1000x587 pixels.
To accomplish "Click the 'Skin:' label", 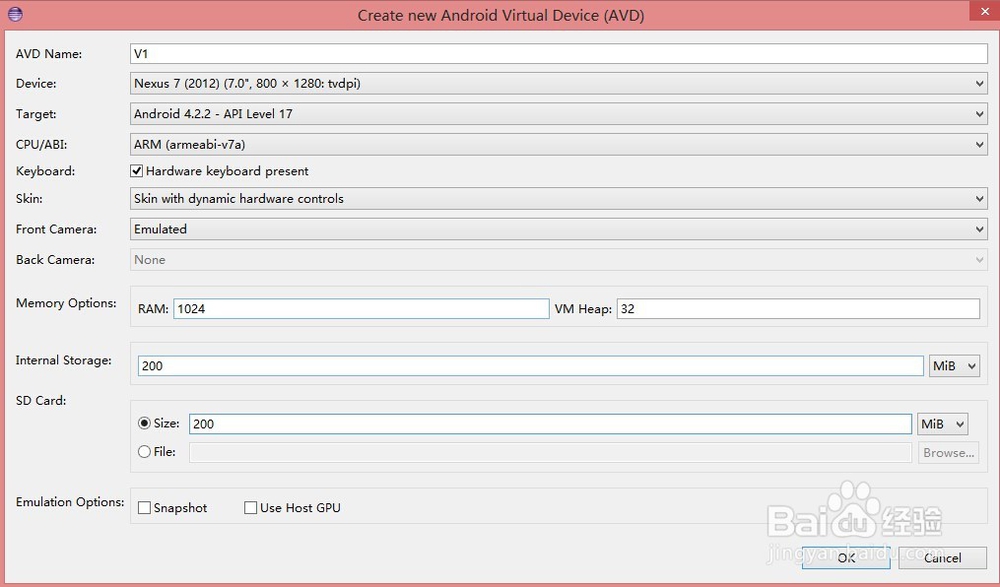I will pos(29,198).
